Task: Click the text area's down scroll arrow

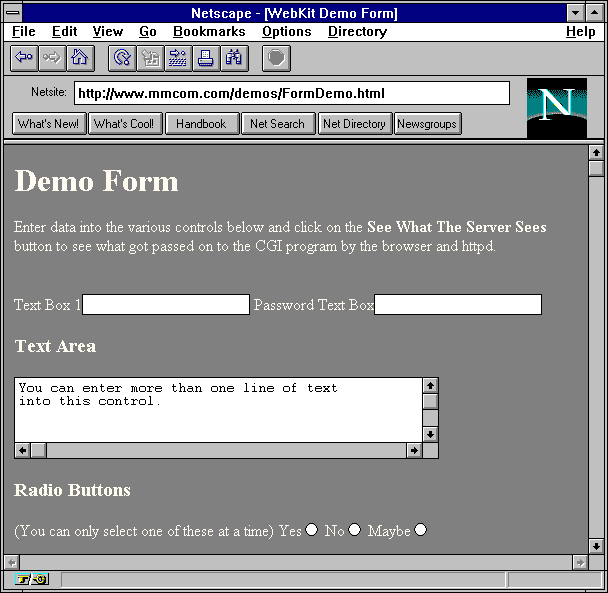Action: pyautogui.click(x=430, y=434)
